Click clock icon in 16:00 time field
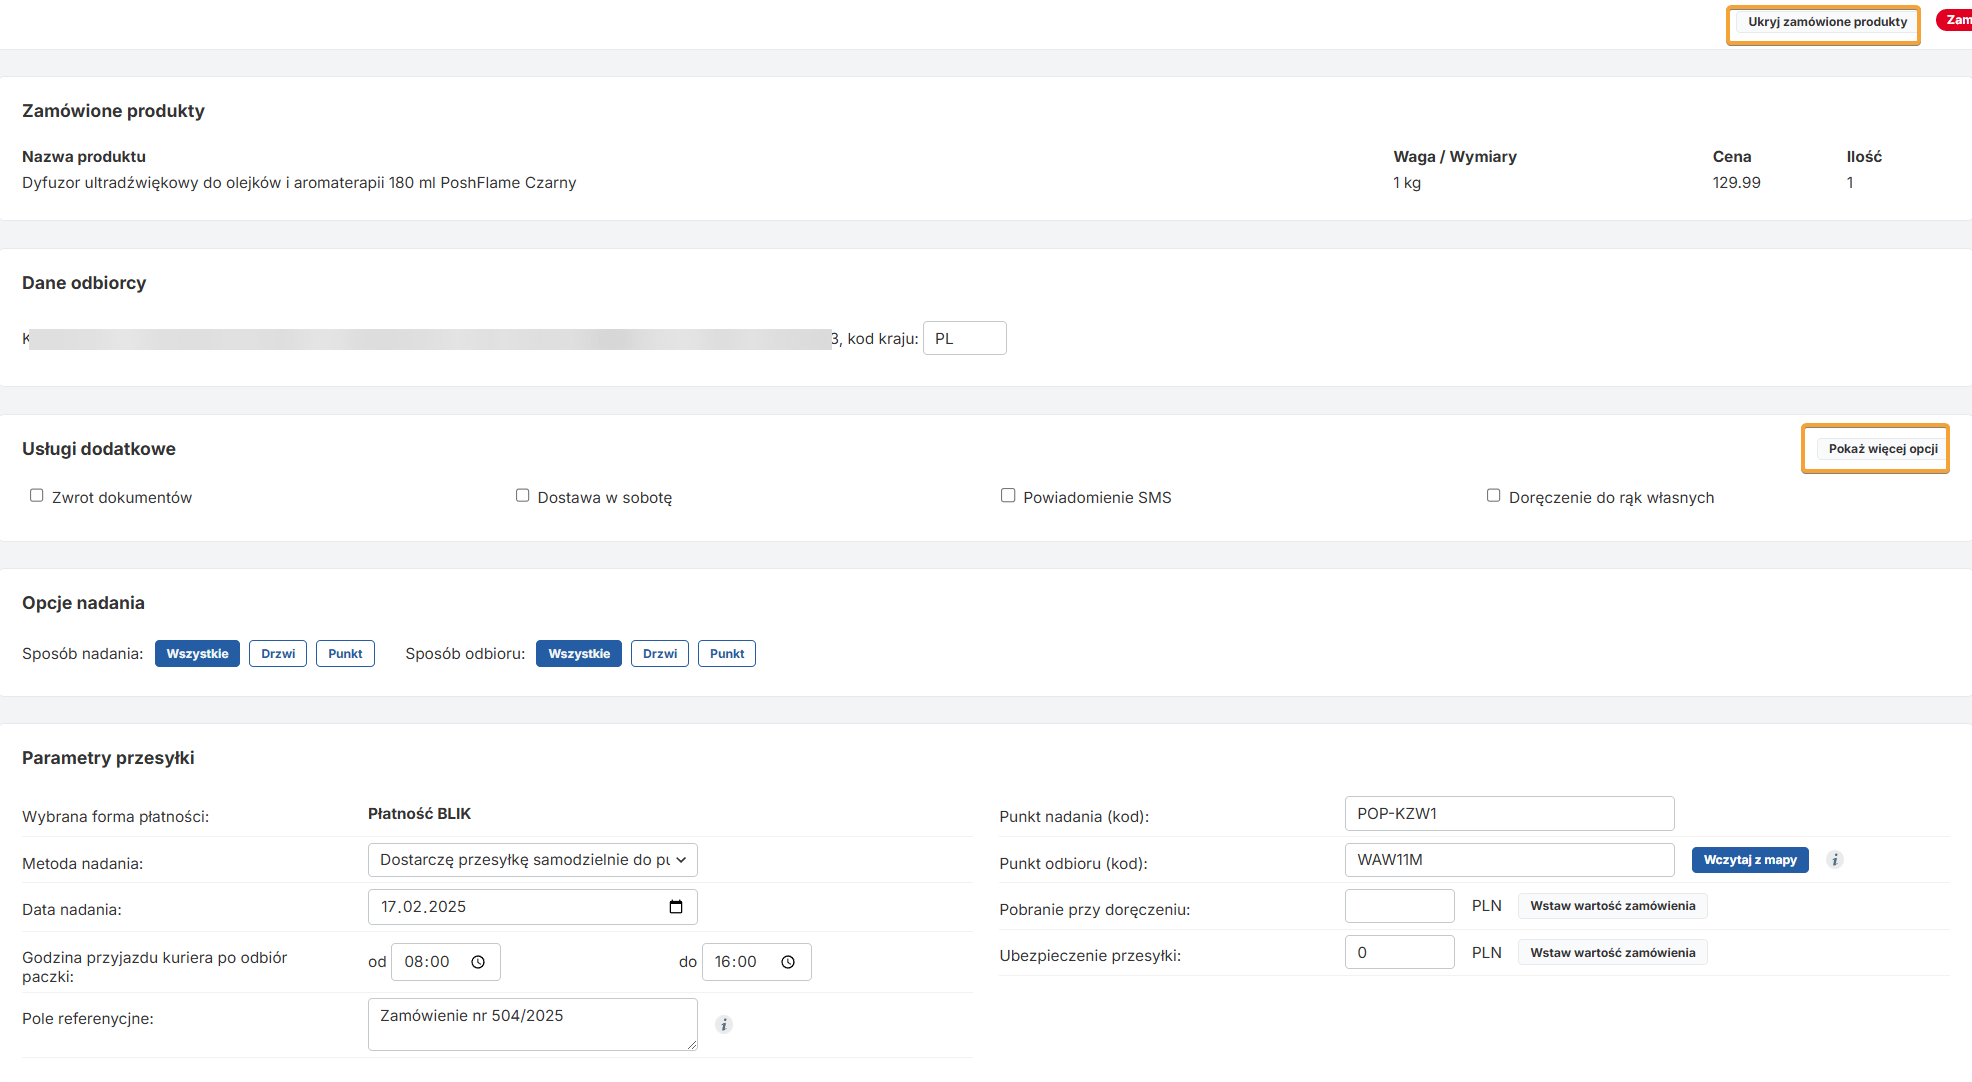 (788, 962)
